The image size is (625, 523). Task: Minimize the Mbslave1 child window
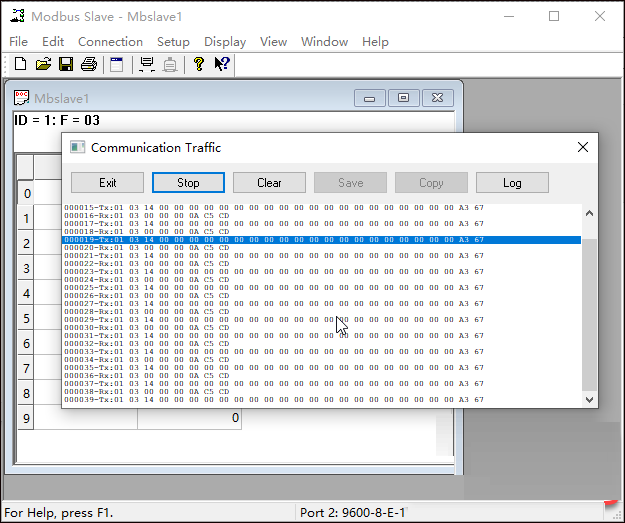point(369,98)
